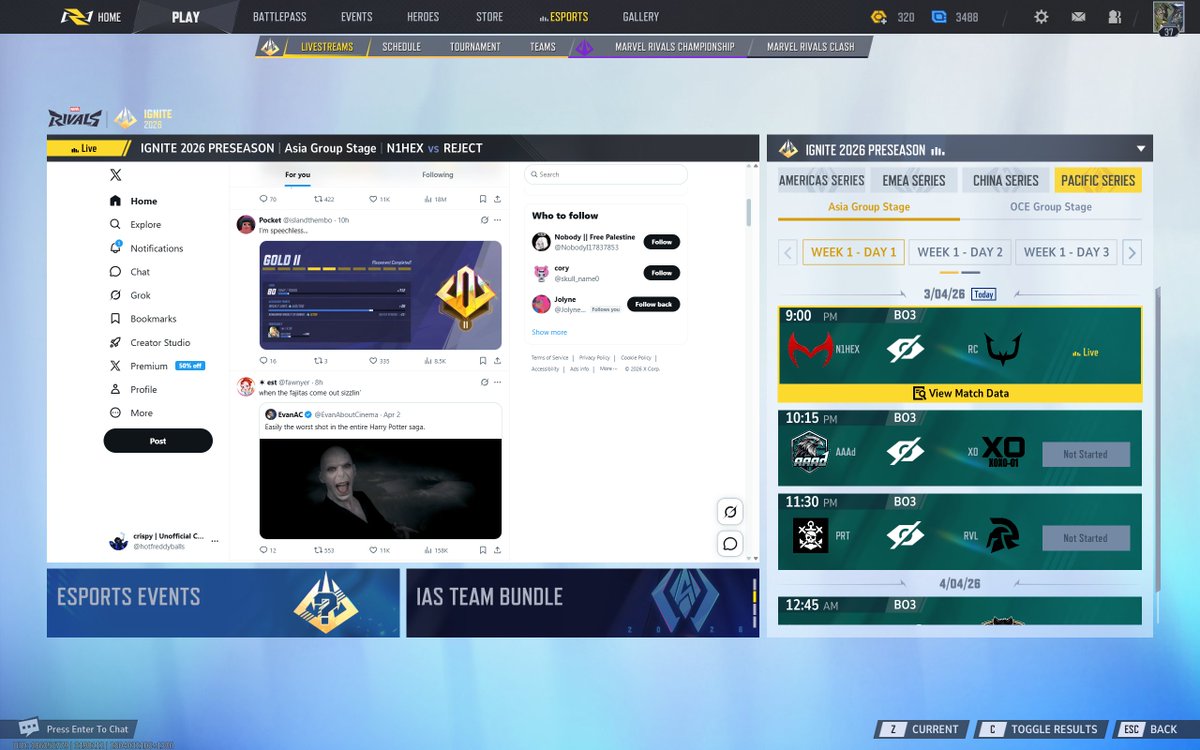
Task: Follow back Jolyne
Action: click(653, 304)
